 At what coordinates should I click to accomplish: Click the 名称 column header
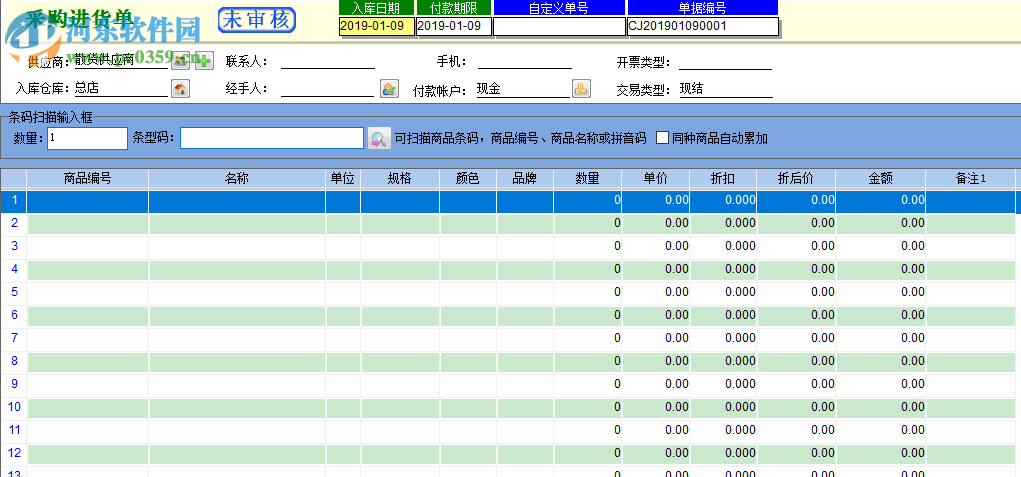tap(237, 178)
